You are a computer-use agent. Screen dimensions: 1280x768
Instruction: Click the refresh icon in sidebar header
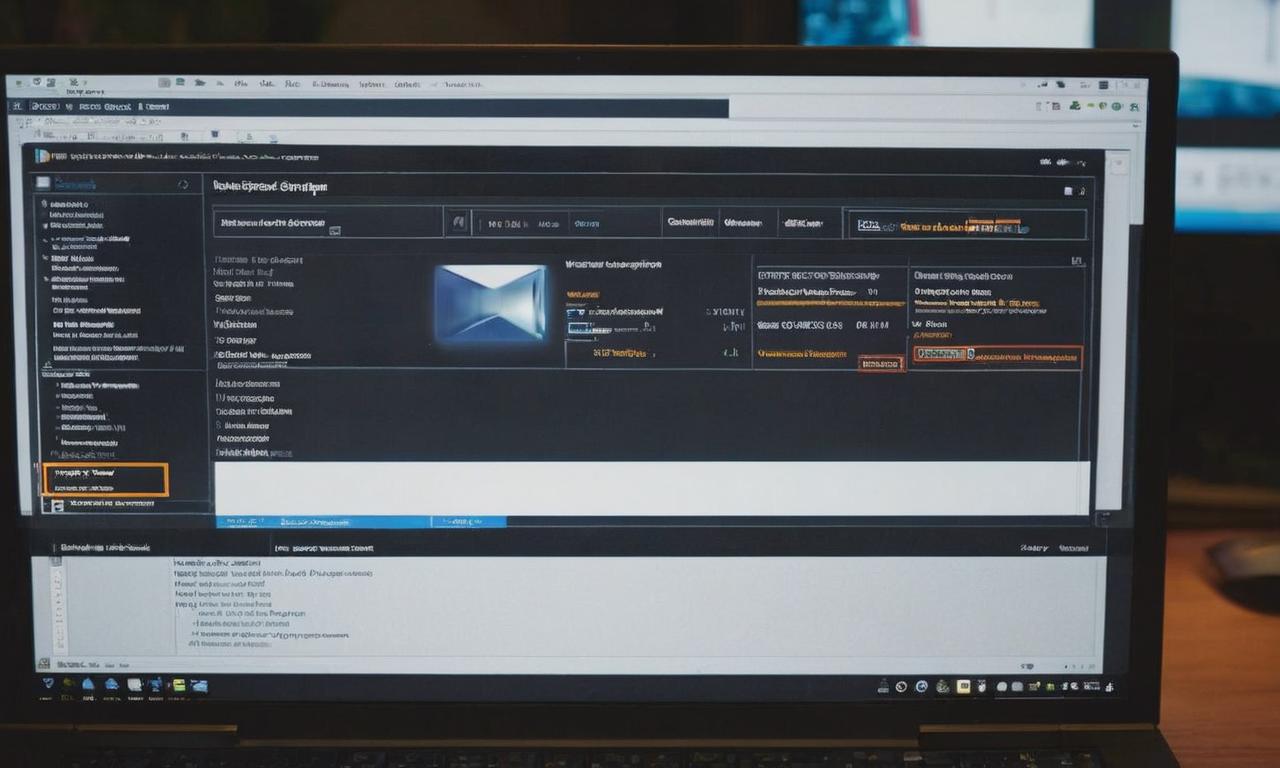[x=183, y=184]
